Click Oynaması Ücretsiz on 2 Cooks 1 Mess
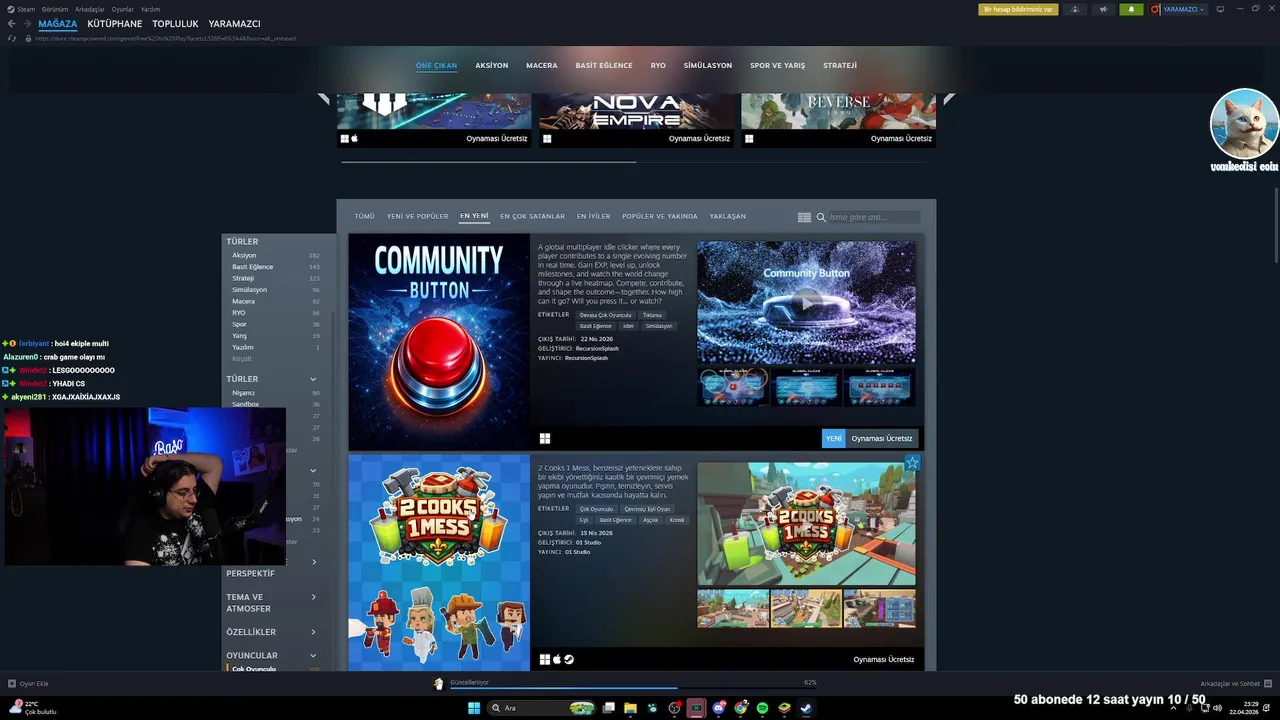 point(884,659)
